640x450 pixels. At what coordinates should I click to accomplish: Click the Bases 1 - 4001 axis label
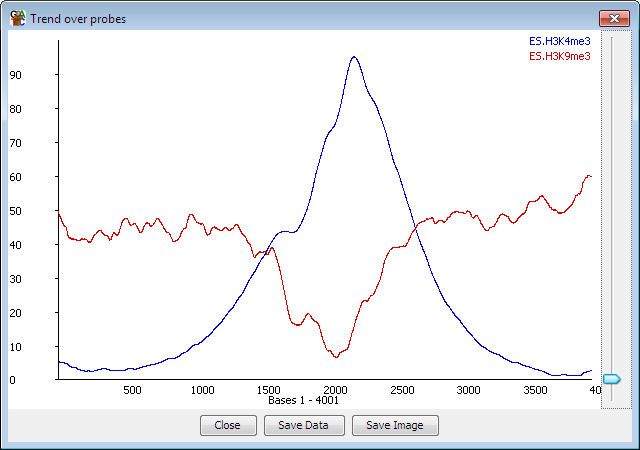click(x=303, y=400)
